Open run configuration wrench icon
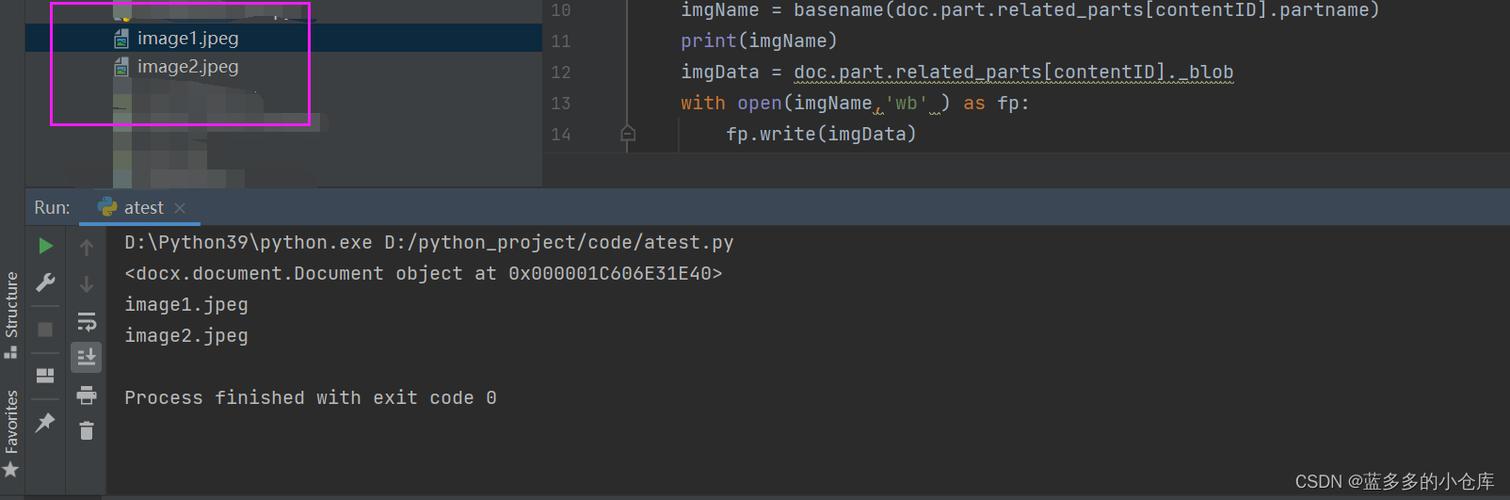This screenshot has height=500, width=1510. point(46,283)
